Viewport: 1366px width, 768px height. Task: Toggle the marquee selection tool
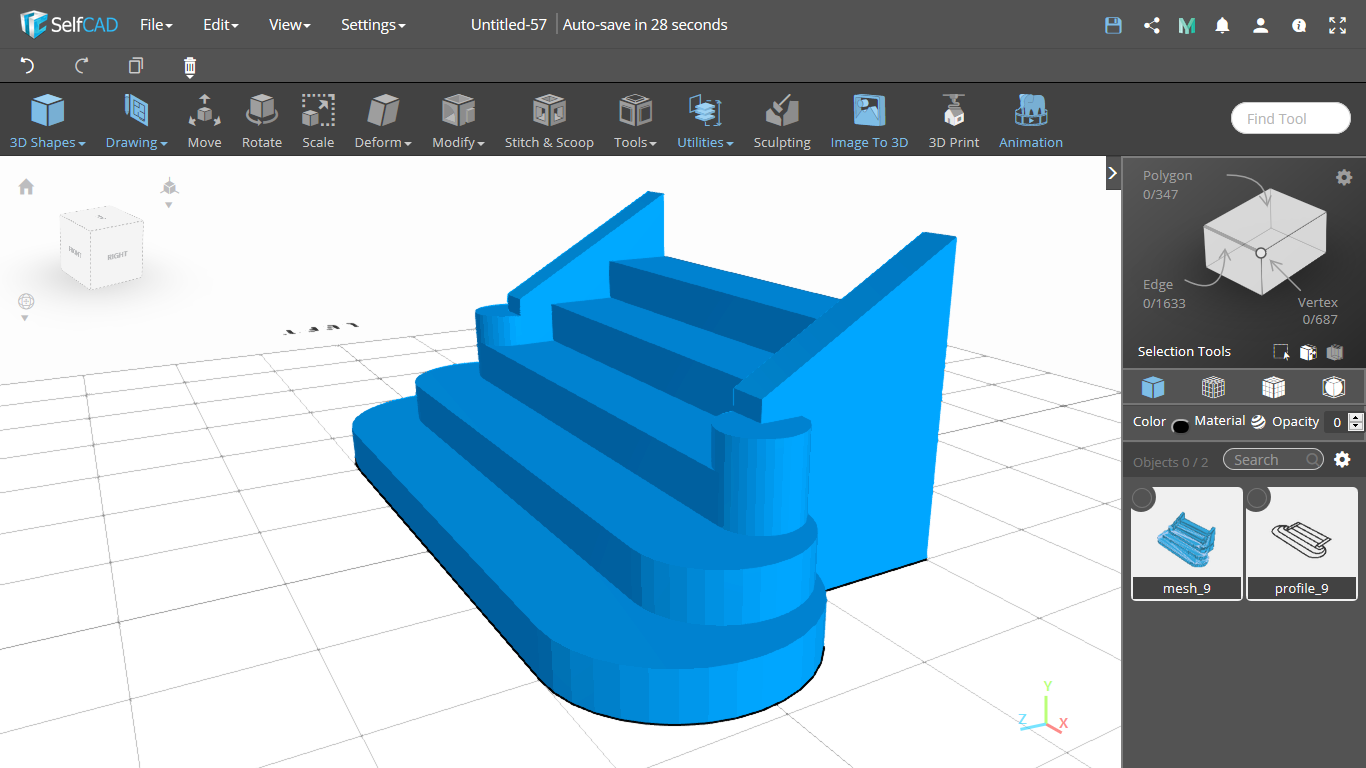click(1281, 352)
